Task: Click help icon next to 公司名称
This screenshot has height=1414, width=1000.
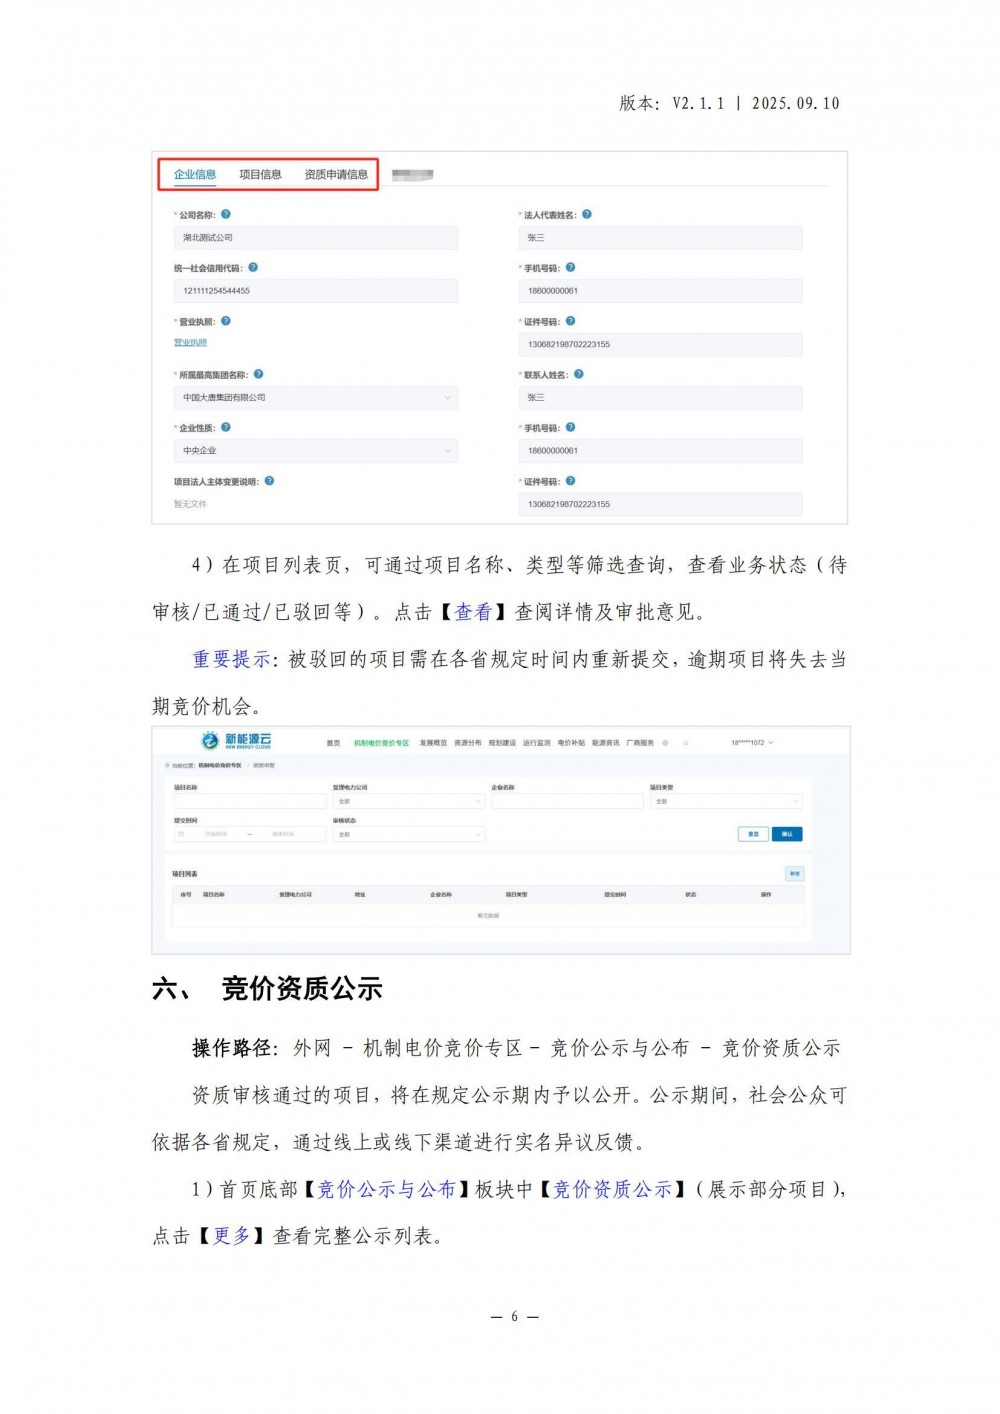Action: pyautogui.click(x=226, y=214)
